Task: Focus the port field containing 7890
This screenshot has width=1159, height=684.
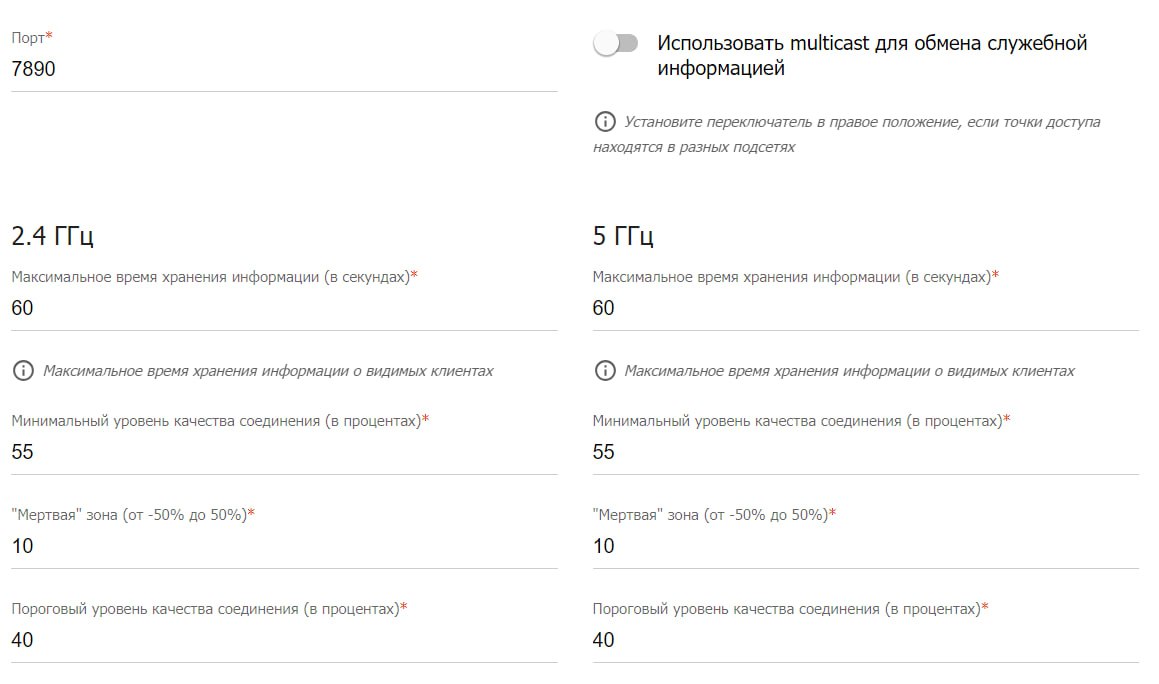Action: click(x=284, y=70)
